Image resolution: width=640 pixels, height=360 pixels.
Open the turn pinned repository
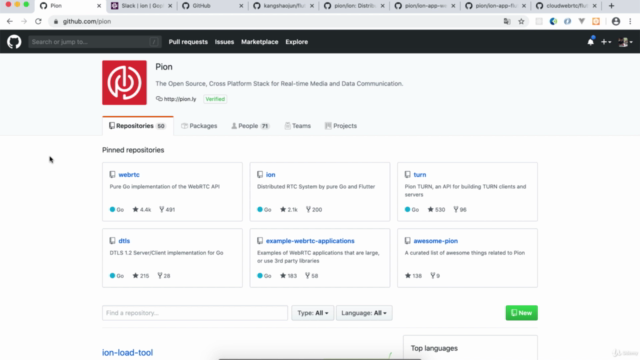coord(420,174)
